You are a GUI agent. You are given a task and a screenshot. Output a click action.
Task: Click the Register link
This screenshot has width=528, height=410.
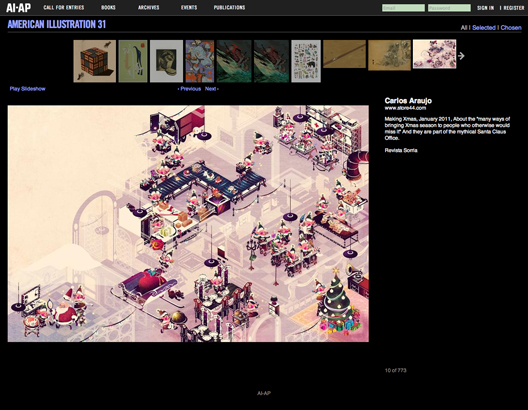pos(514,8)
